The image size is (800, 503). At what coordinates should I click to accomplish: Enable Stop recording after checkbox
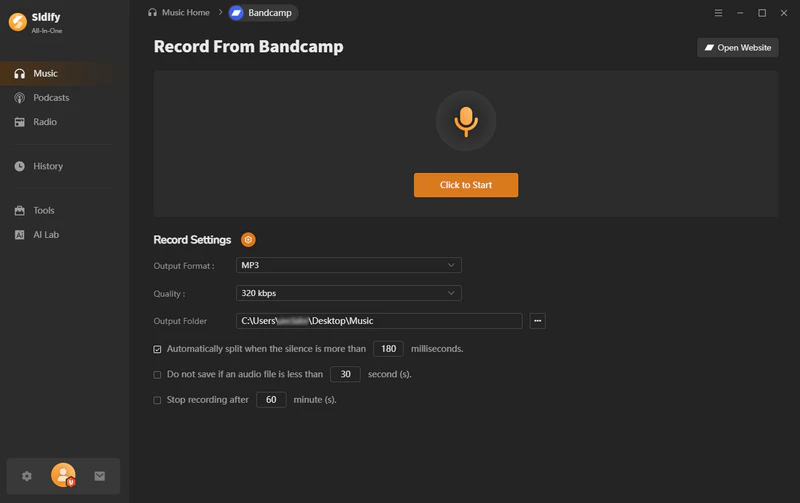157,400
